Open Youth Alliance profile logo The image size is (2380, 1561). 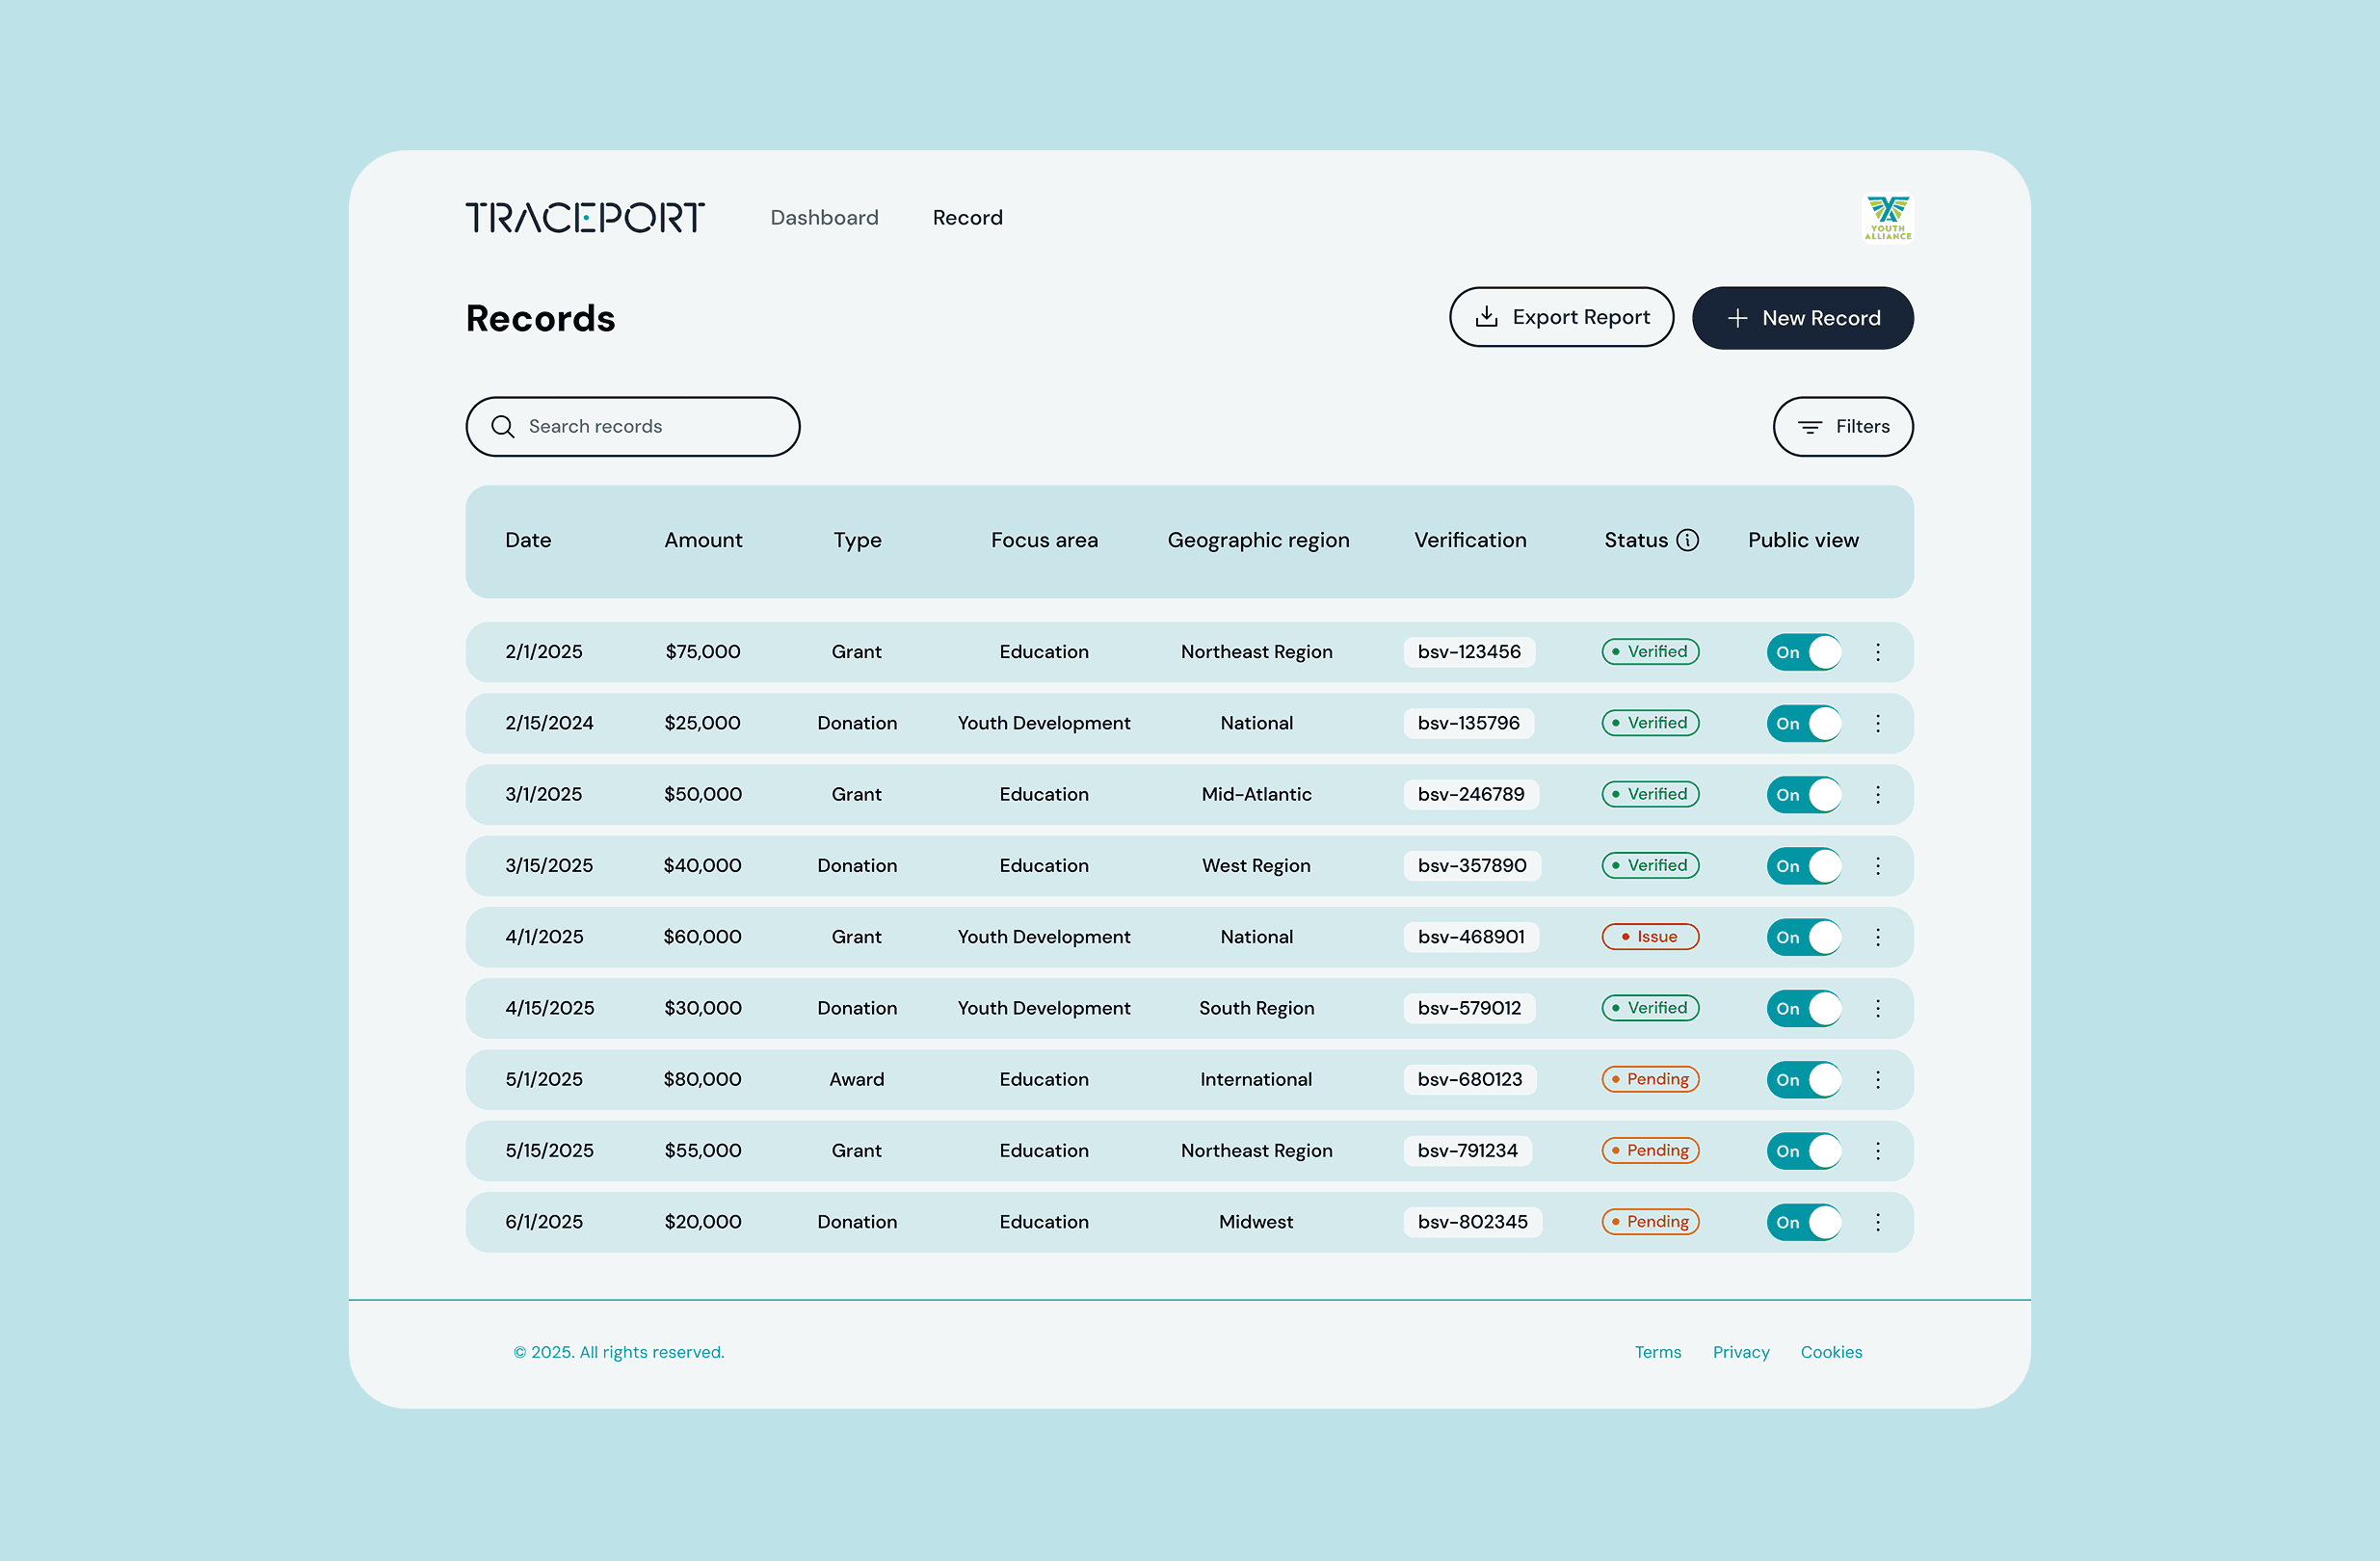point(1887,217)
